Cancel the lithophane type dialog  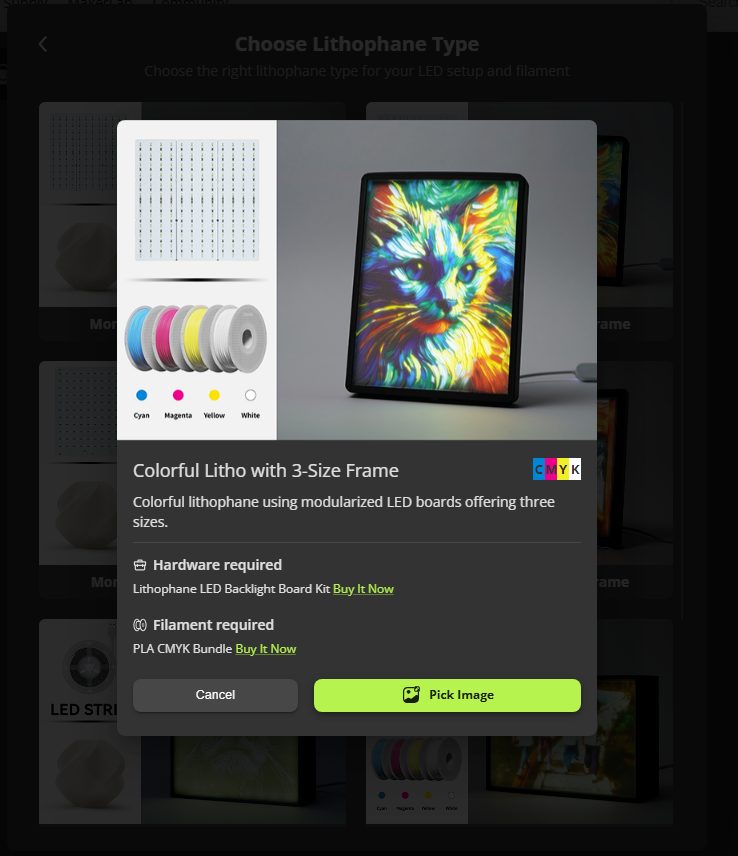[x=216, y=695]
